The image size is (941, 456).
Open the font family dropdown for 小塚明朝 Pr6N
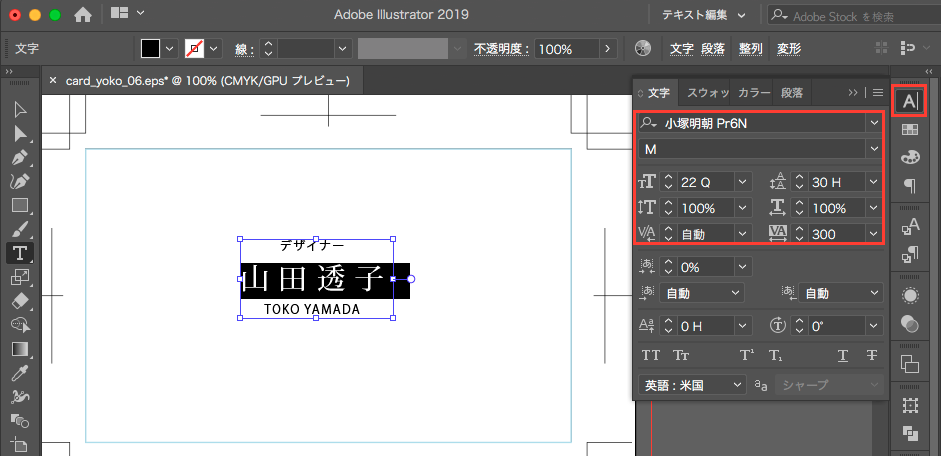click(874, 123)
